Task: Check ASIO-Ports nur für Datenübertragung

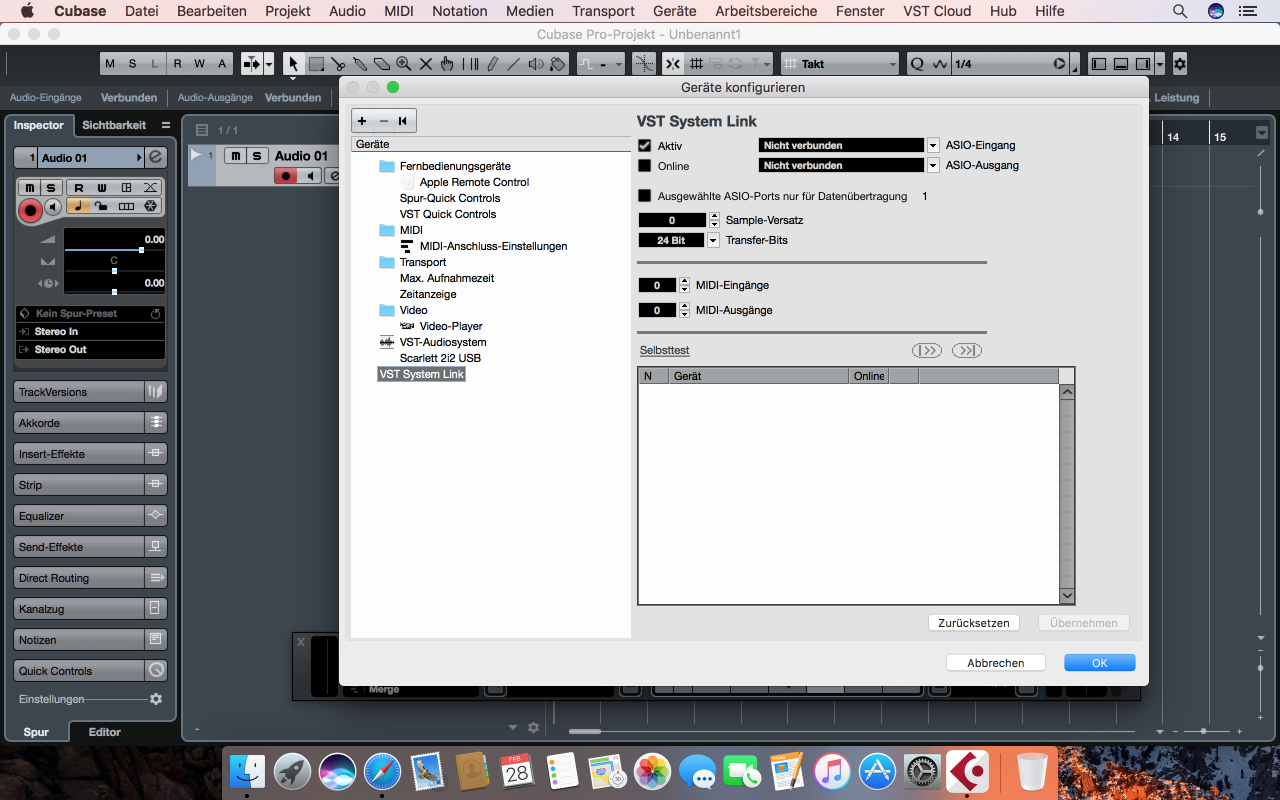Action: pos(645,196)
